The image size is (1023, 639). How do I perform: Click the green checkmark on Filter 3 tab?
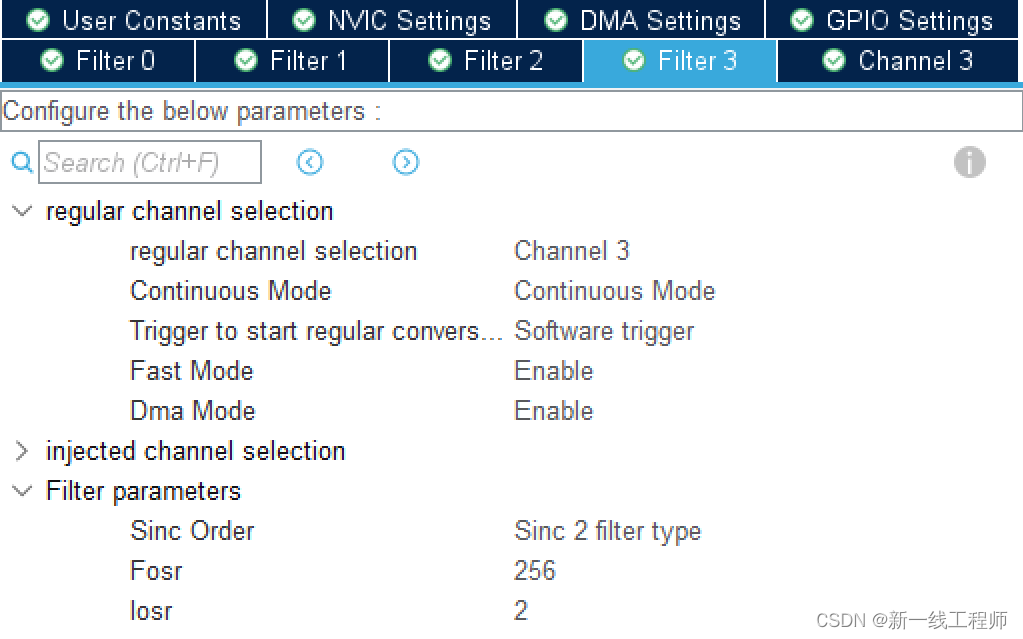pyautogui.click(x=634, y=60)
